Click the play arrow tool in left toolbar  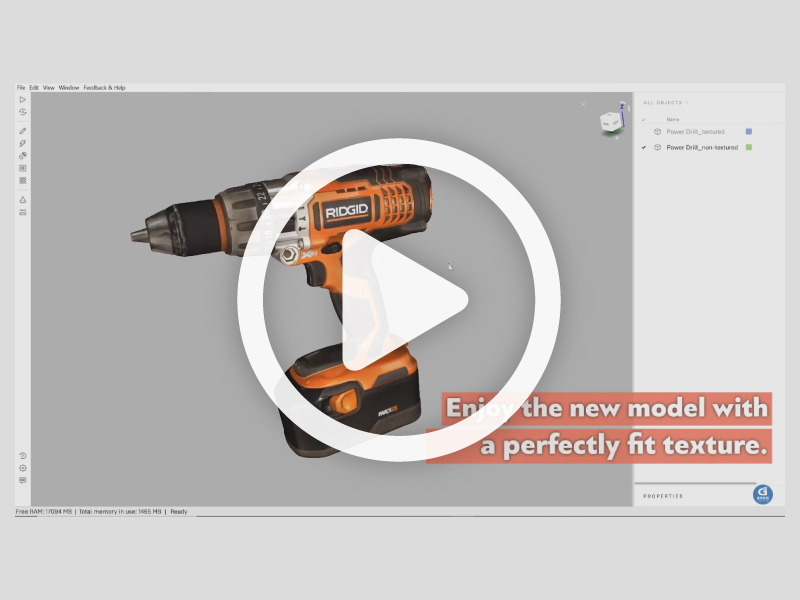22,100
